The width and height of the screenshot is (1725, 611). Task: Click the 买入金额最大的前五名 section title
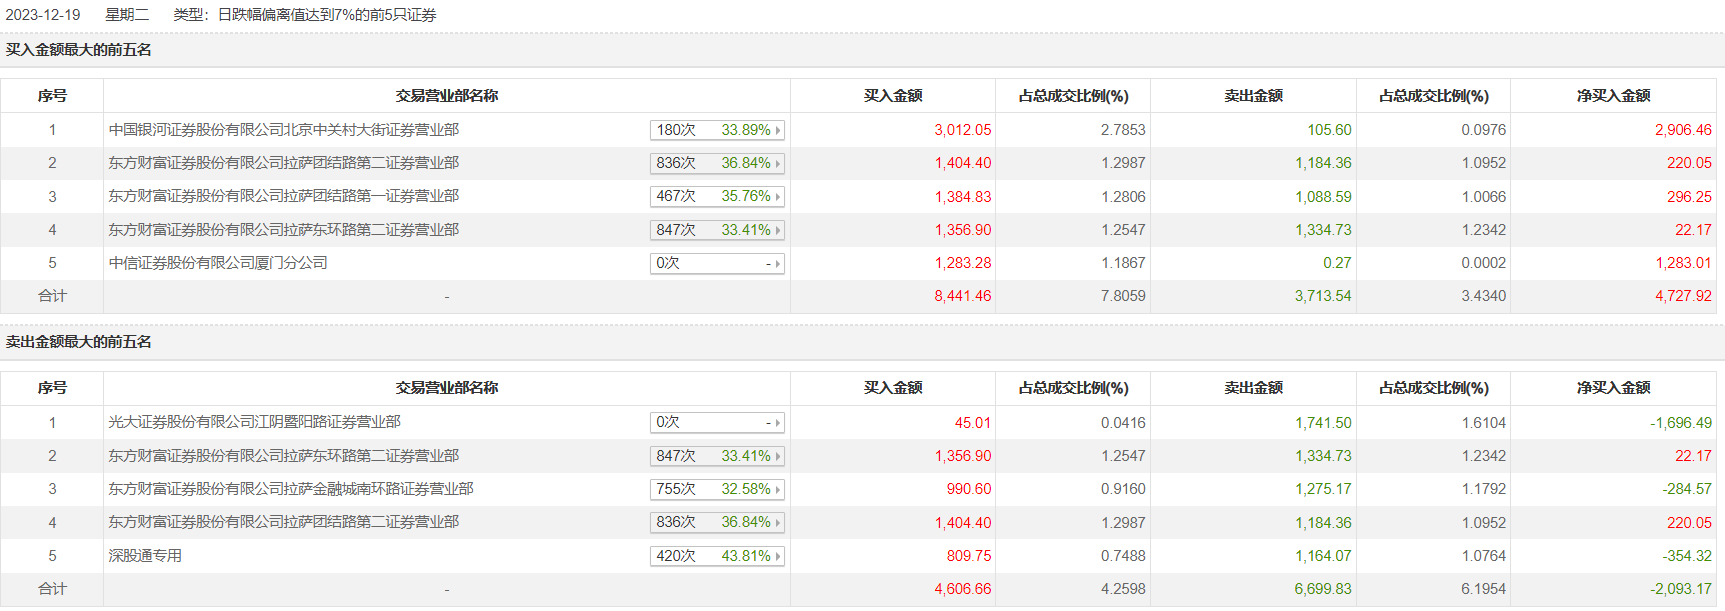[79, 50]
